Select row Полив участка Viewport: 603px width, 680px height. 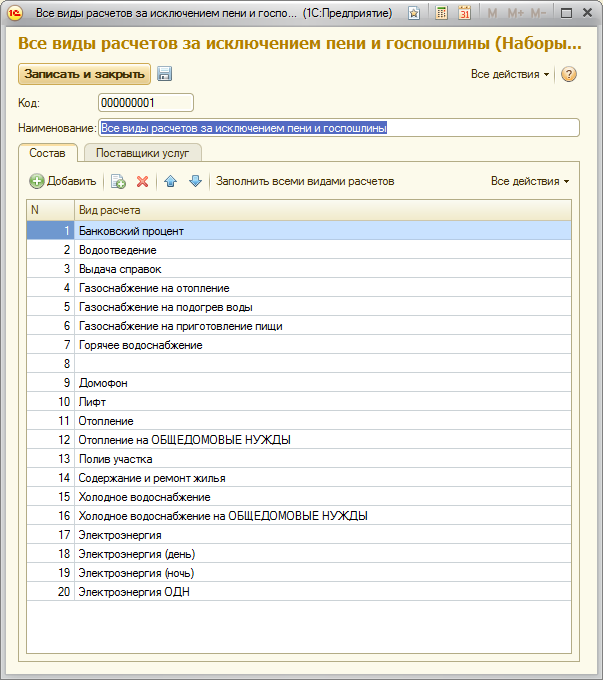[x=299, y=459]
